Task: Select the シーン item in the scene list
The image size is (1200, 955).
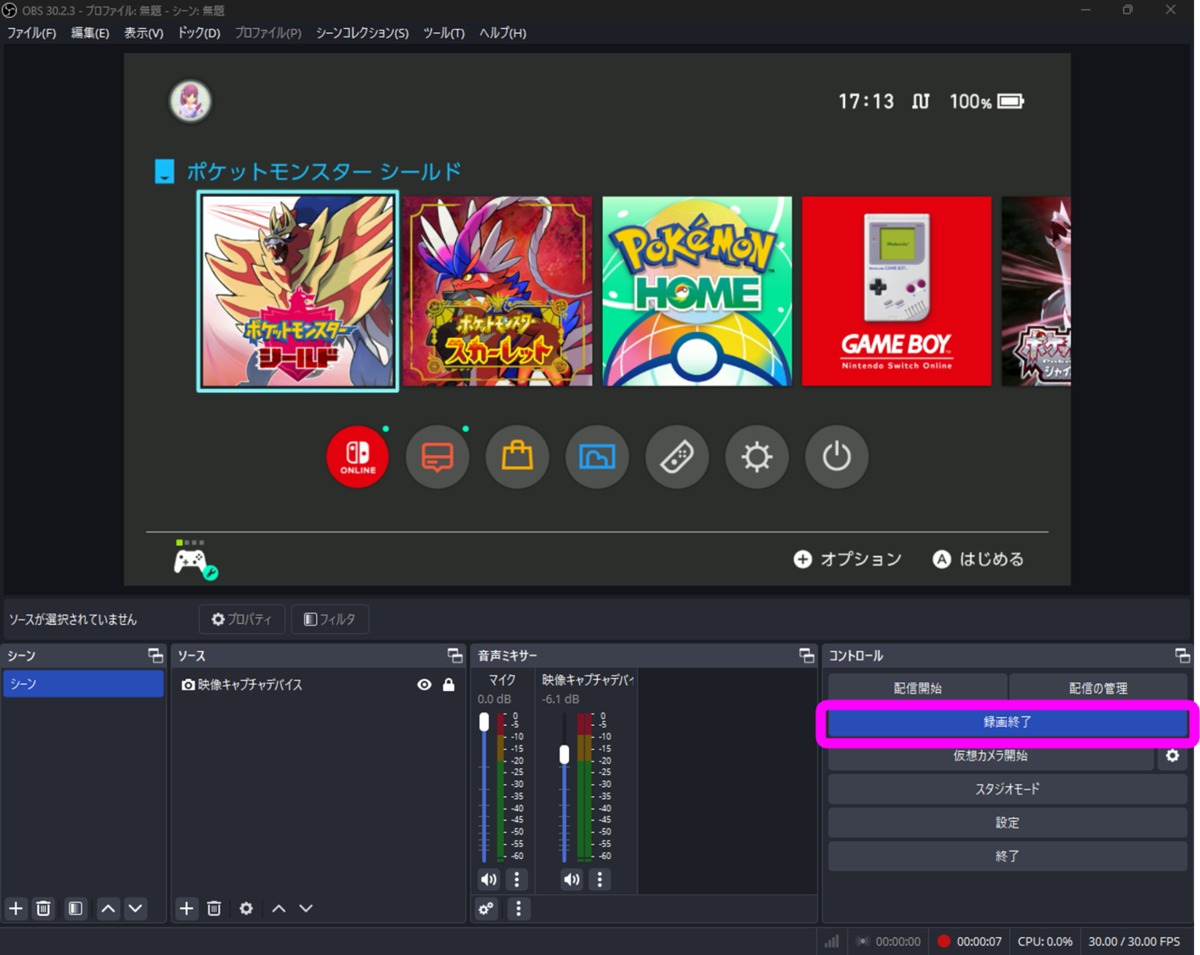Action: click(x=83, y=684)
